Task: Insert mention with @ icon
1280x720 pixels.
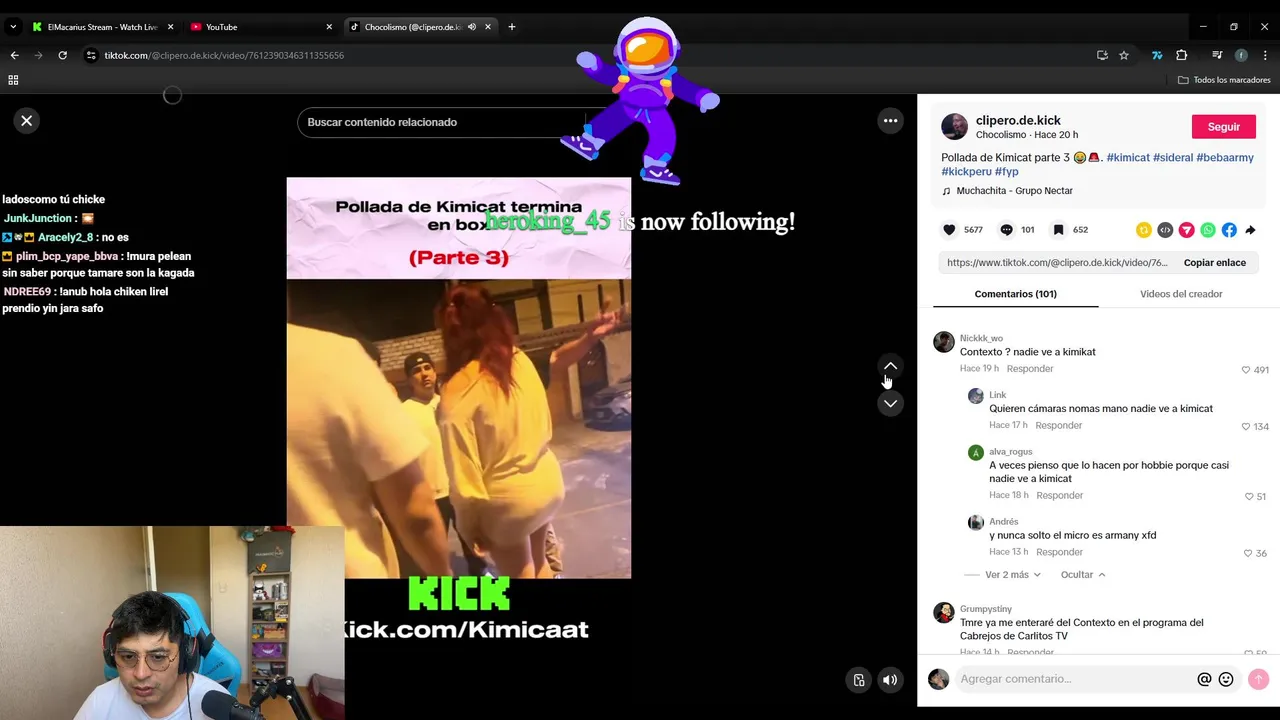Action: coord(1204,679)
